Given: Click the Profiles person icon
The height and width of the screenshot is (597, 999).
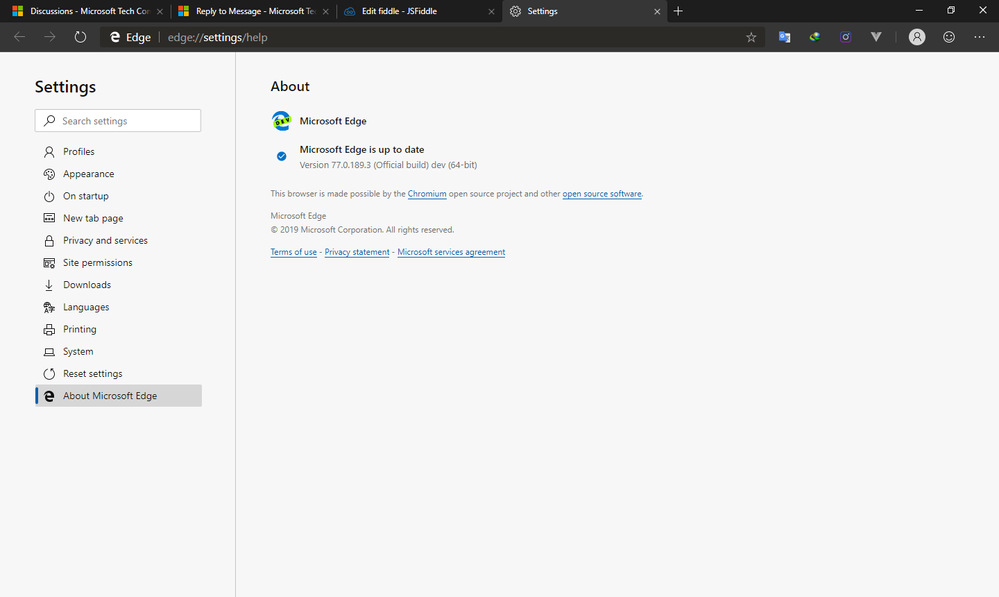Looking at the screenshot, I should point(49,152).
